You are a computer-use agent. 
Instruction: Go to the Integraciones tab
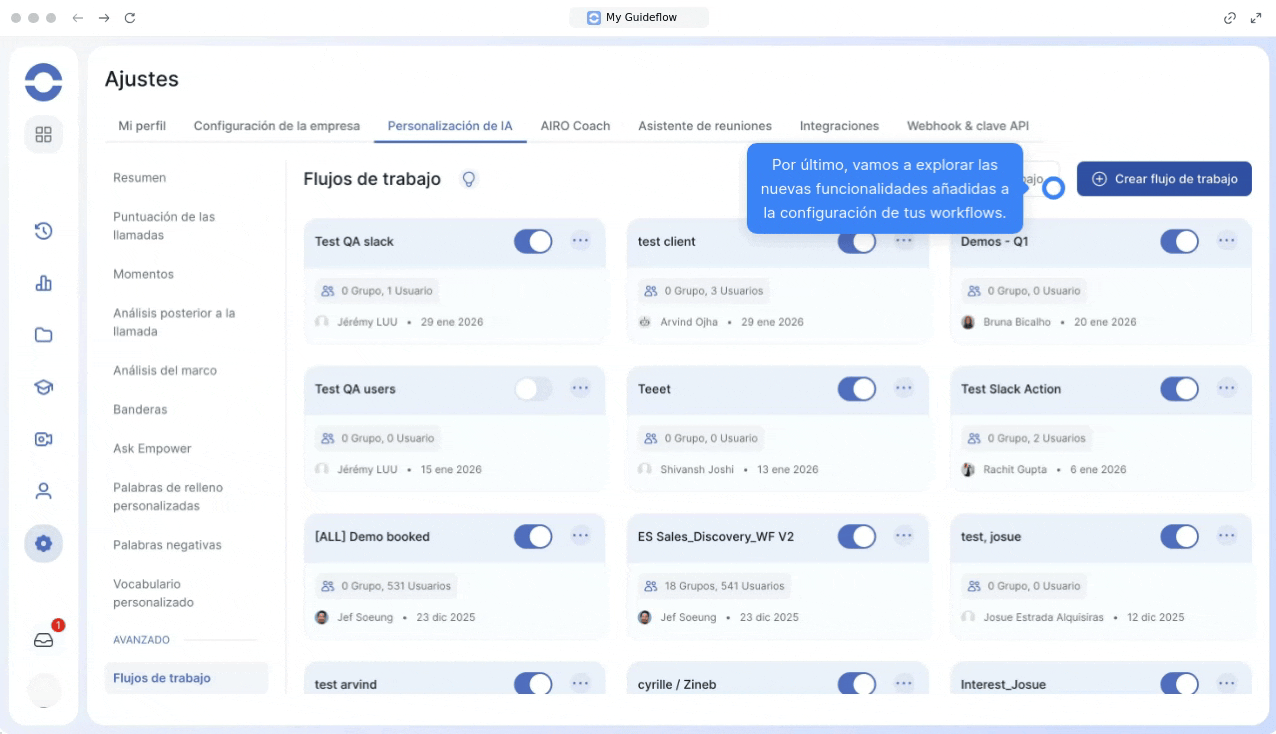839,126
